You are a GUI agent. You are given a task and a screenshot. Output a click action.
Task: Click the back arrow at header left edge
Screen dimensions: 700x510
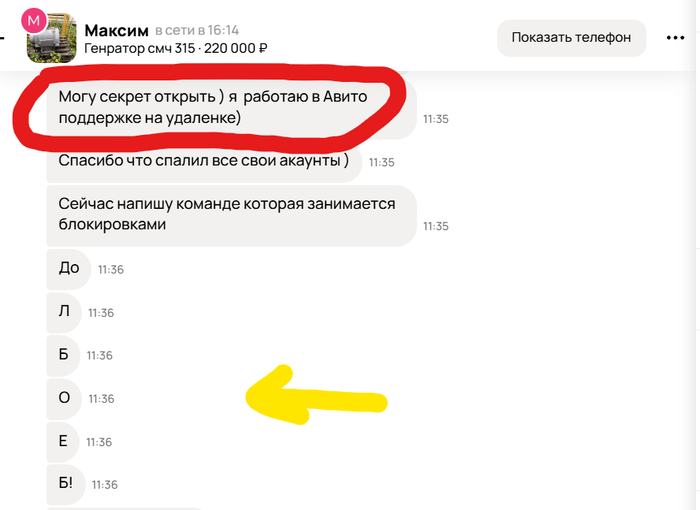[2, 38]
